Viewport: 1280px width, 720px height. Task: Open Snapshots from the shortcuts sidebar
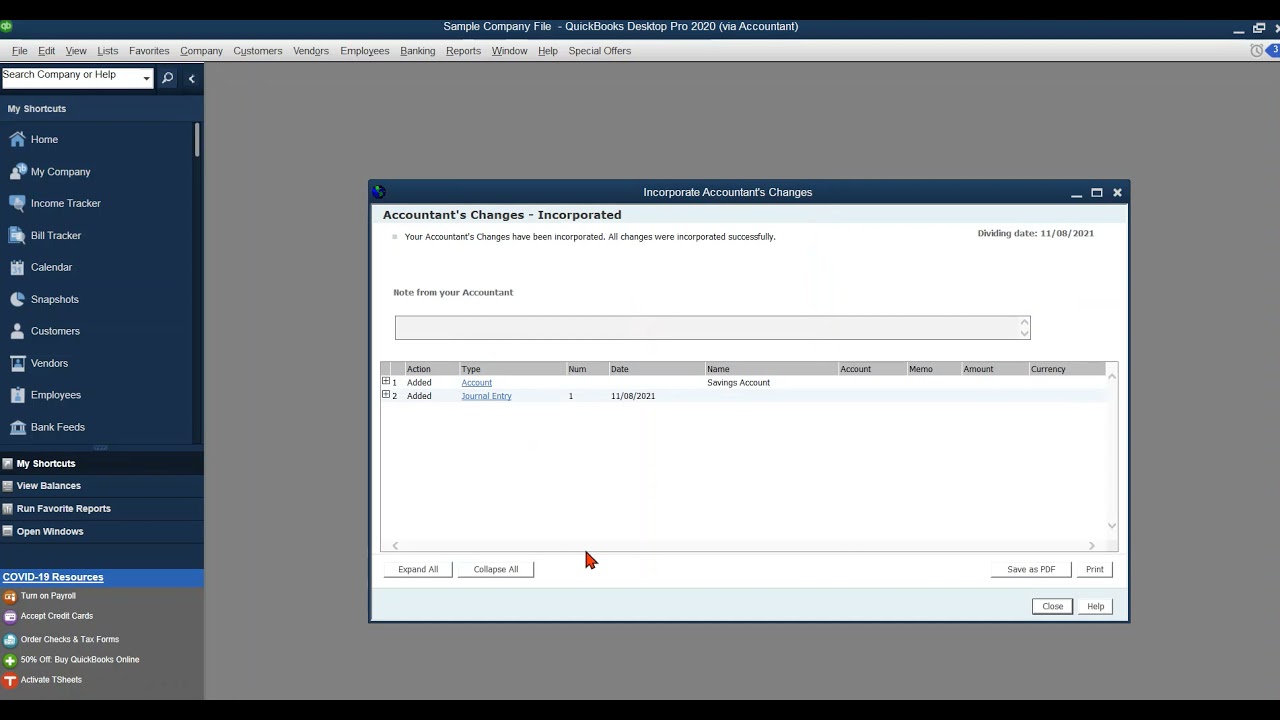point(54,299)
